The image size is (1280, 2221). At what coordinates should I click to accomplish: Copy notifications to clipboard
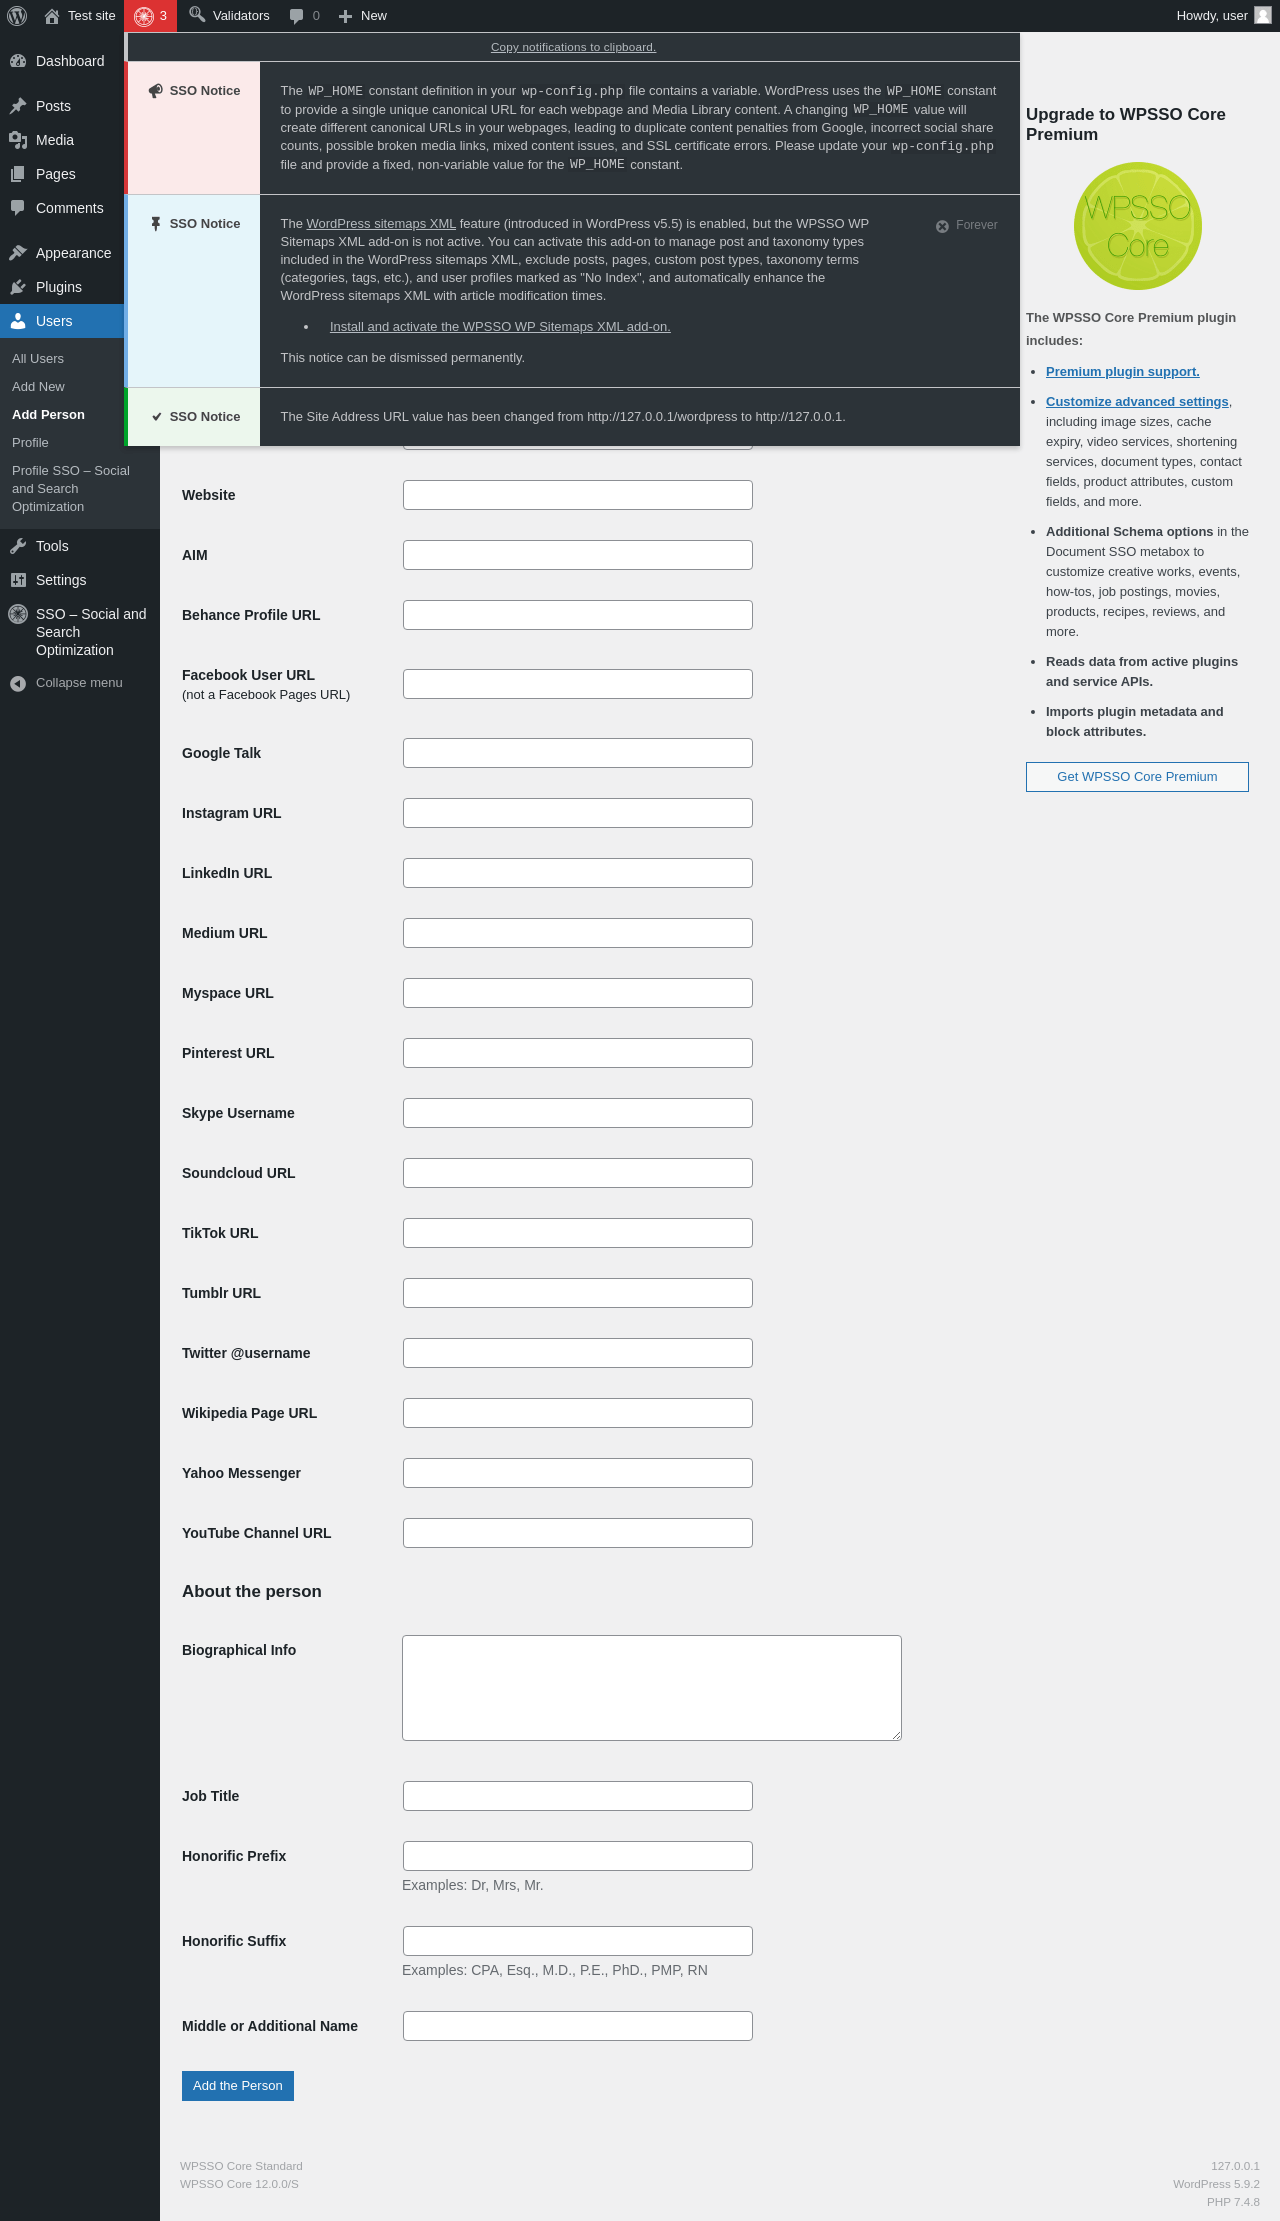coord(573,47)
